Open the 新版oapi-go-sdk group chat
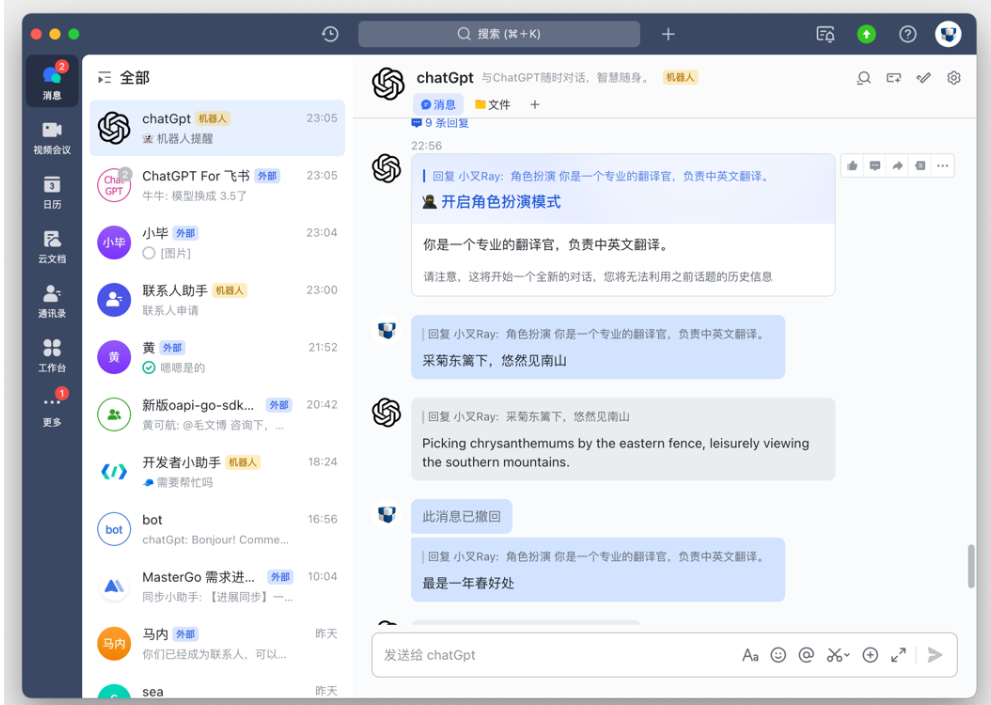 217,414
